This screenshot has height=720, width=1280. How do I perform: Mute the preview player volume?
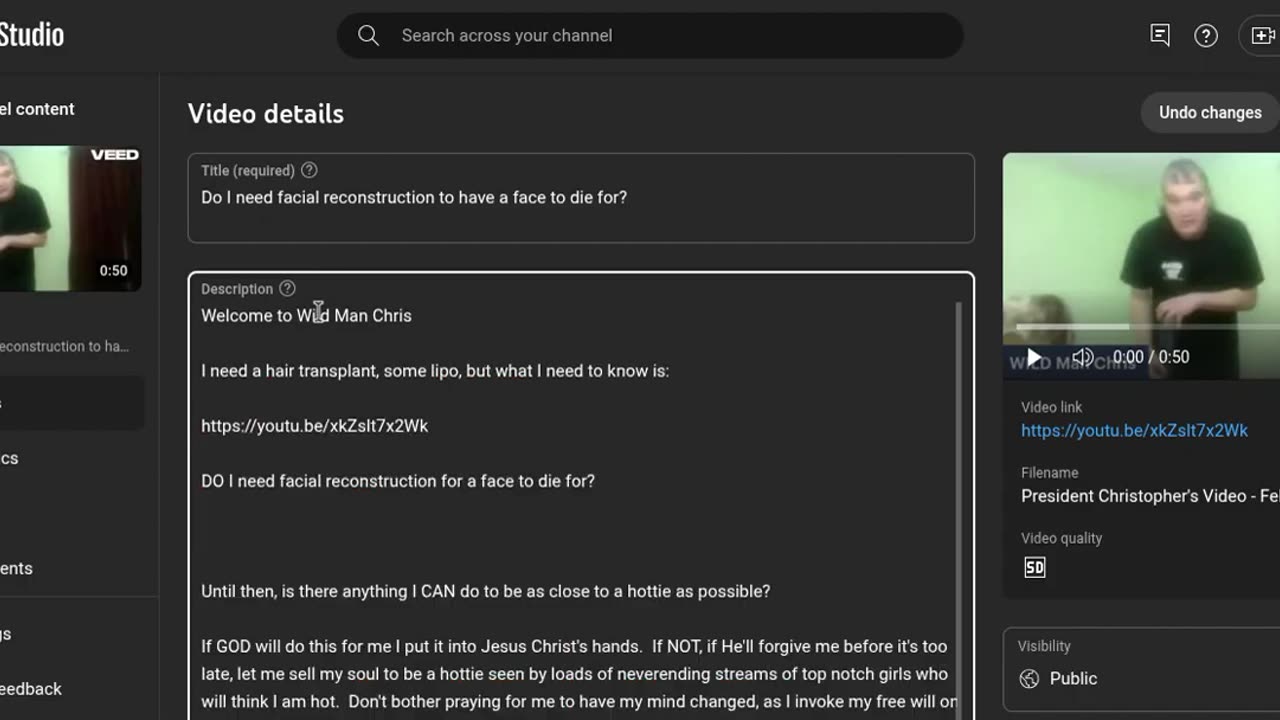(x=1083, y=357)
